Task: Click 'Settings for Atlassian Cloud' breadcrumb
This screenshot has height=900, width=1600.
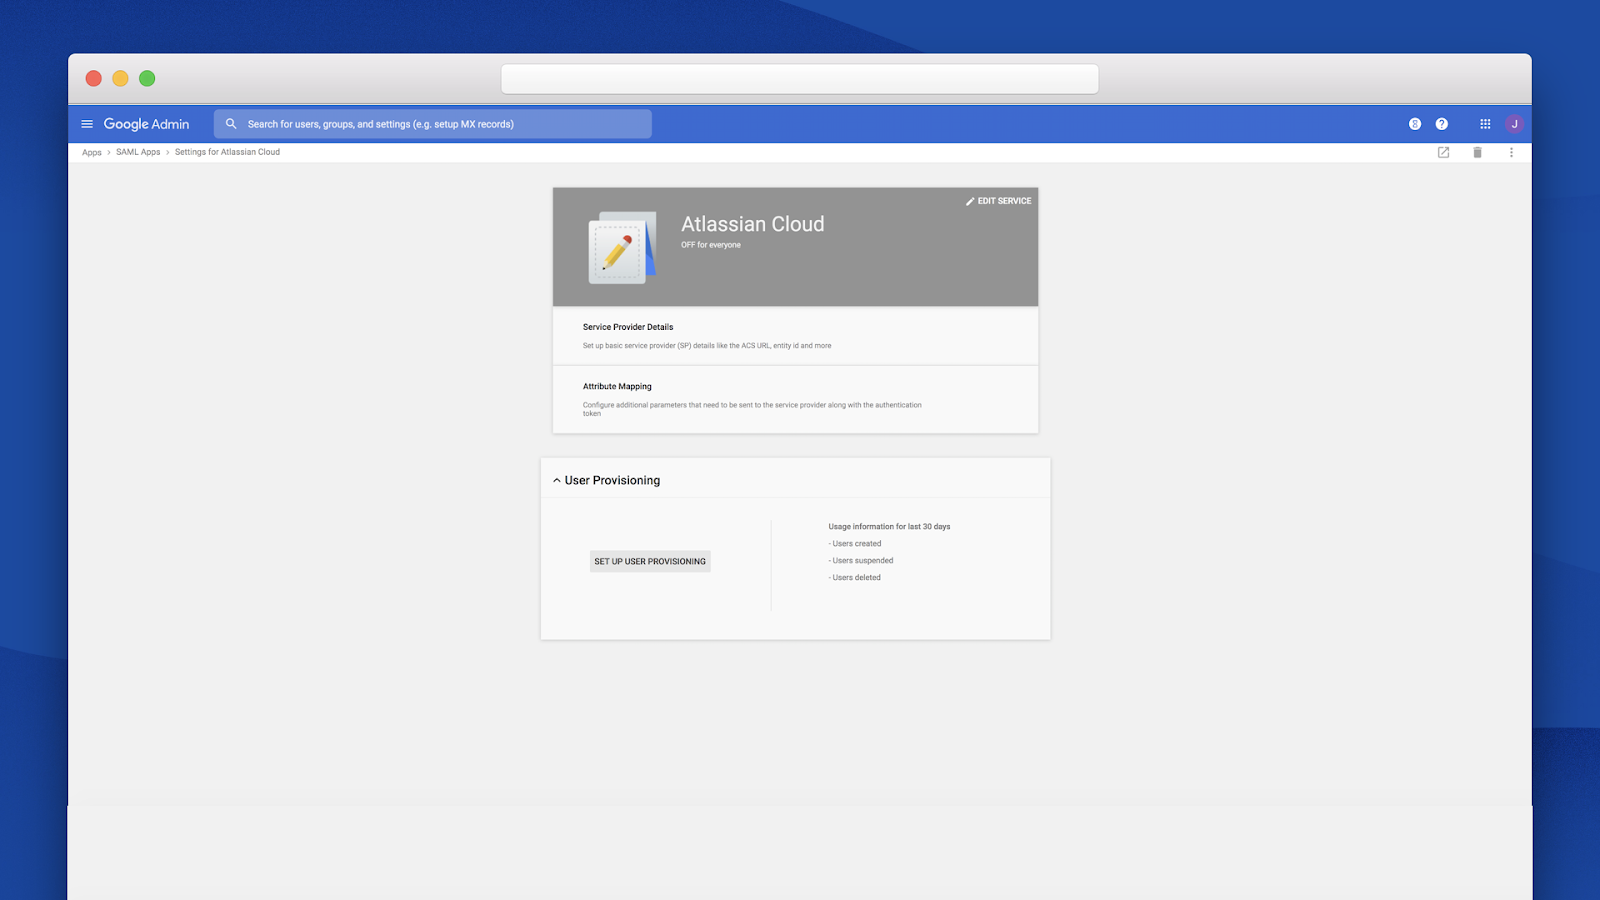Action: coord(227,152)
